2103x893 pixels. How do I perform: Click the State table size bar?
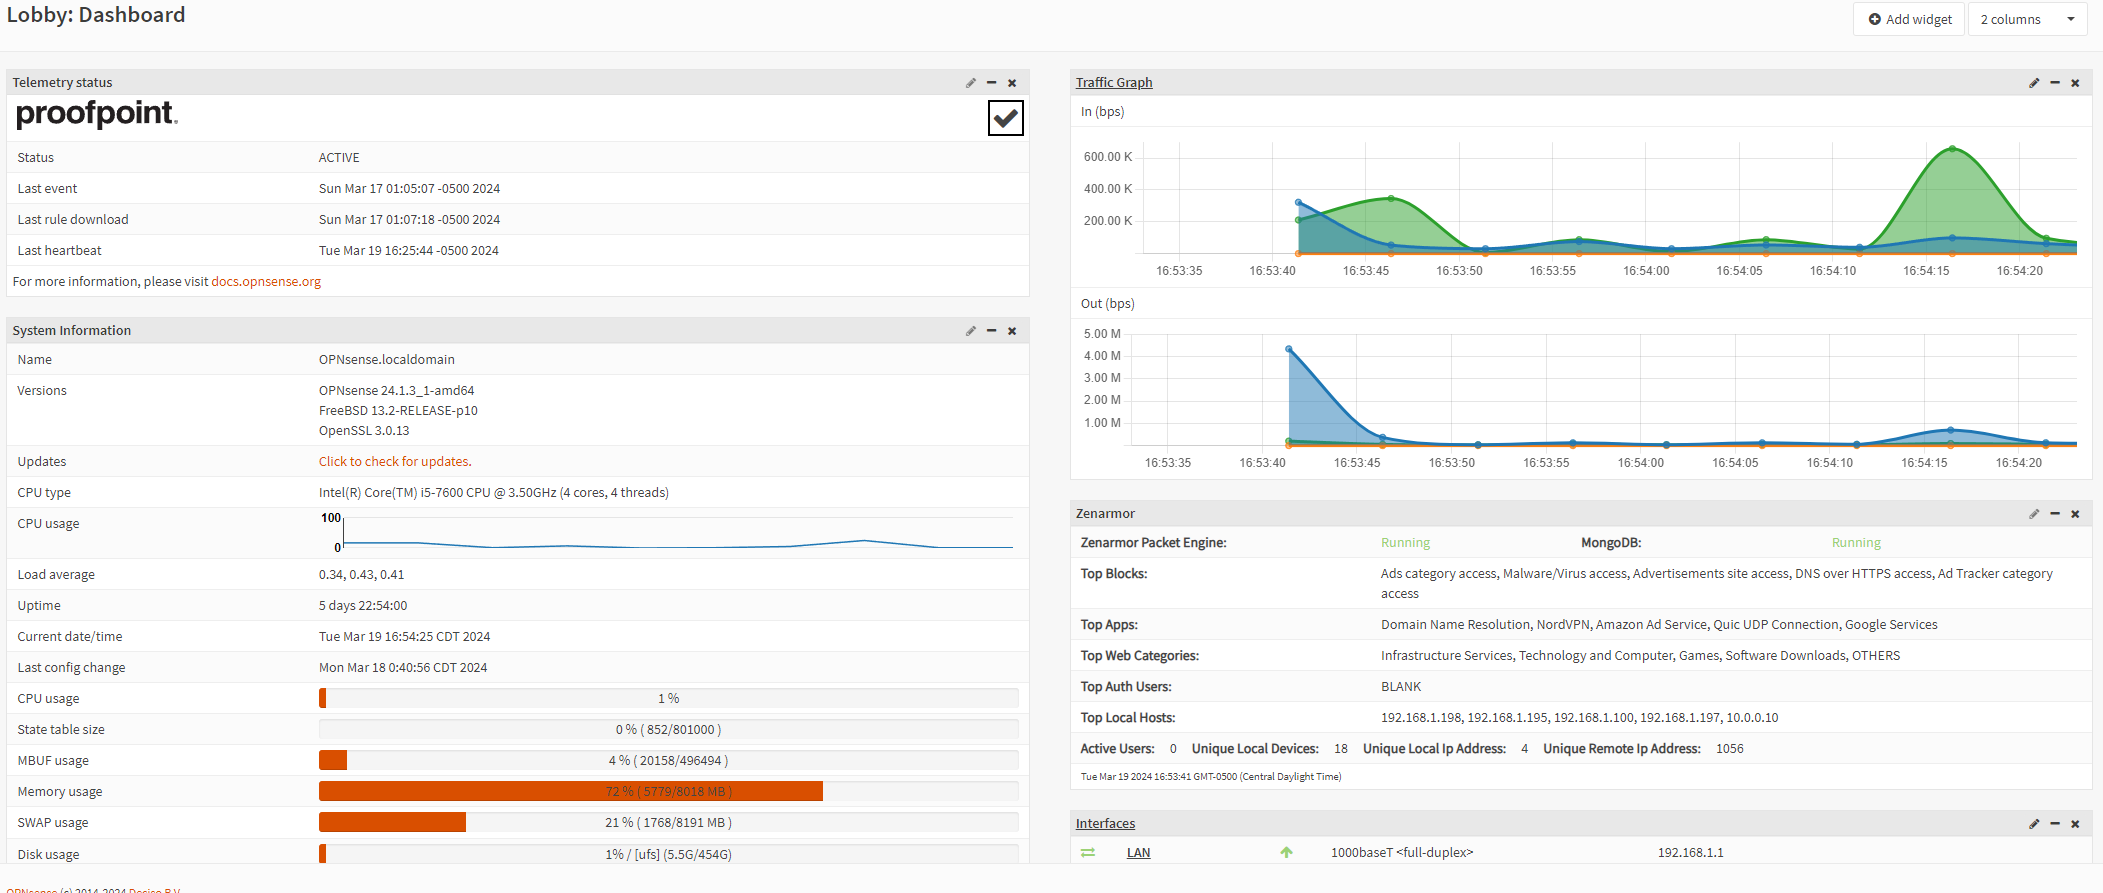[x=668, y=730]
